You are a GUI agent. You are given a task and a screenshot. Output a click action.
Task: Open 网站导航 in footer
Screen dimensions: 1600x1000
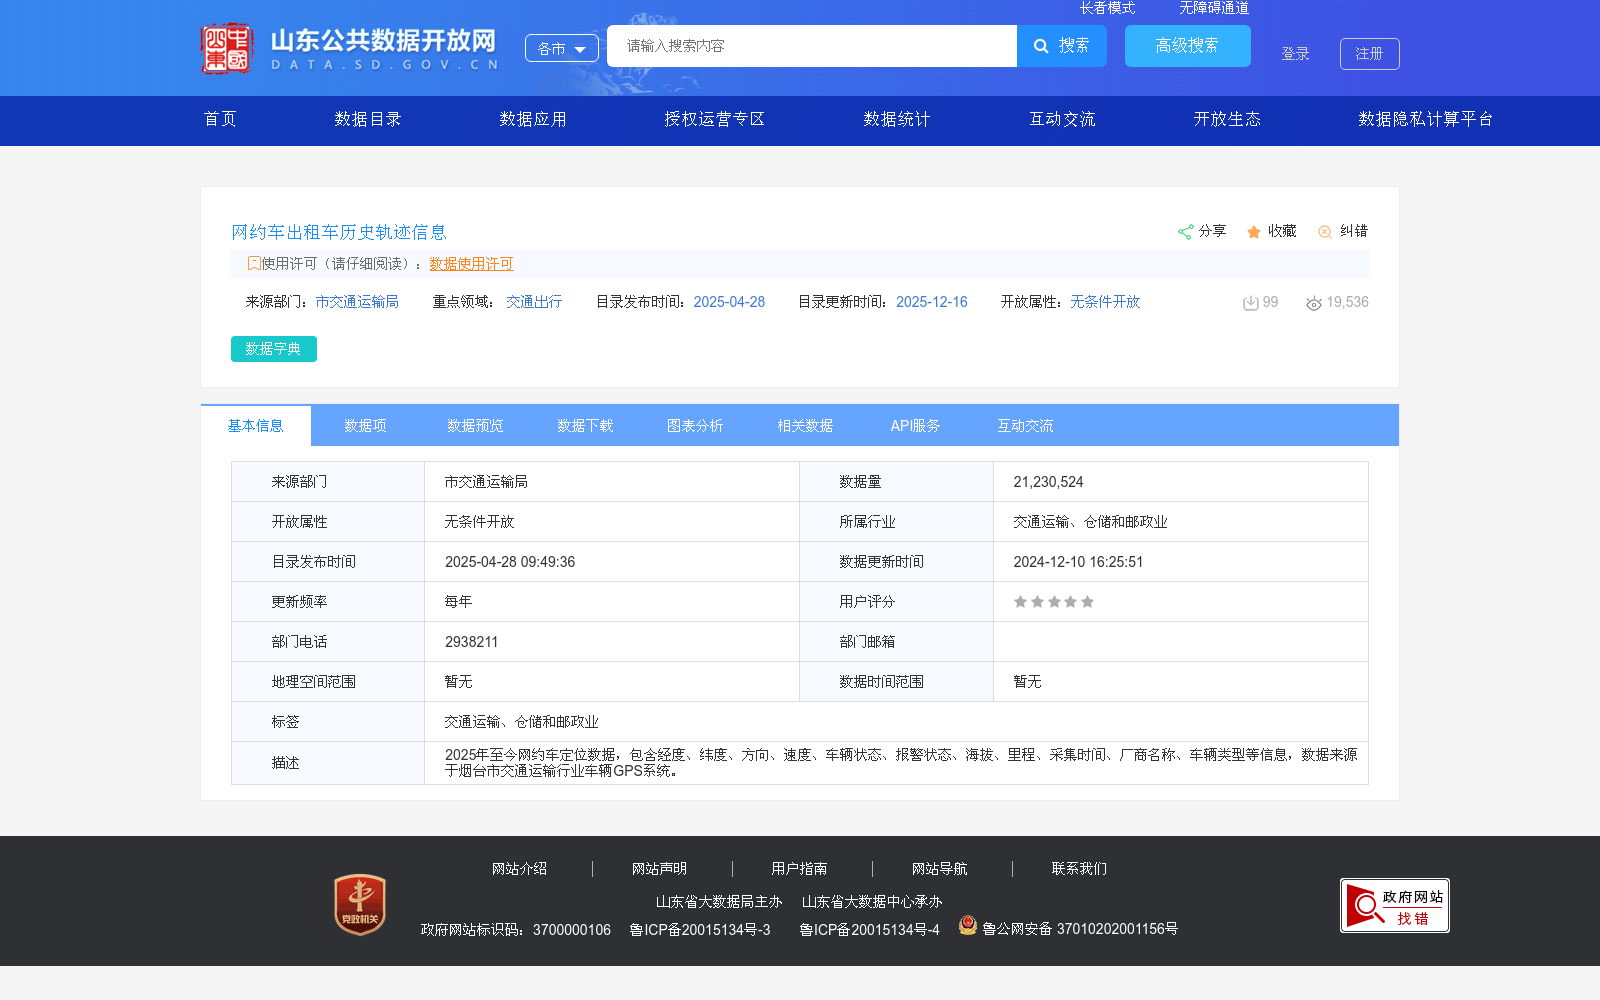pos(940,869)
